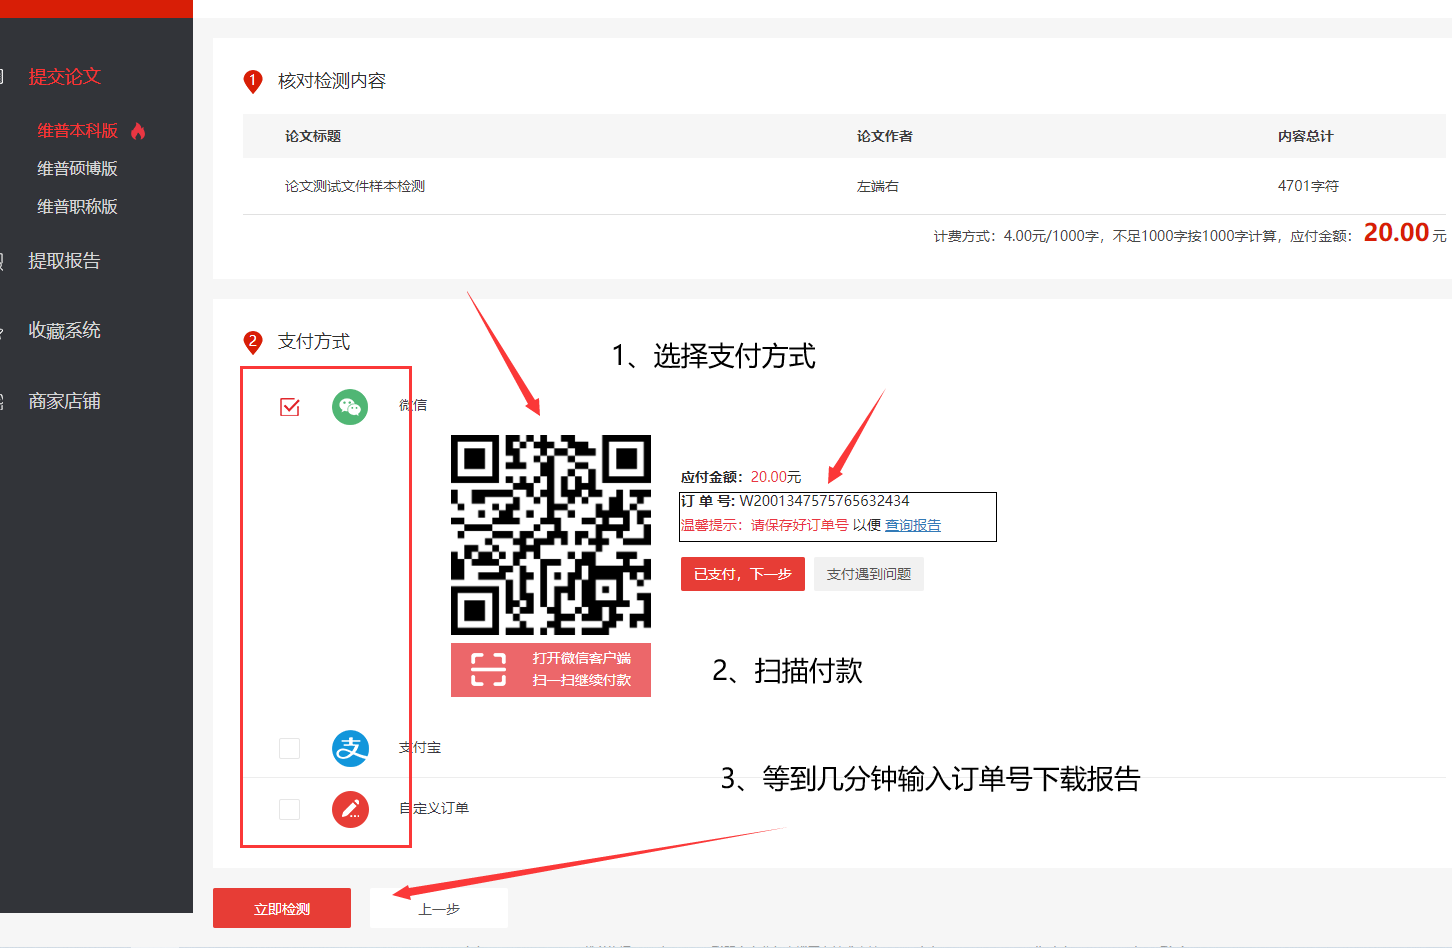Click the 立即检测 button
The image size is (1452, 948).
(282, 908)
